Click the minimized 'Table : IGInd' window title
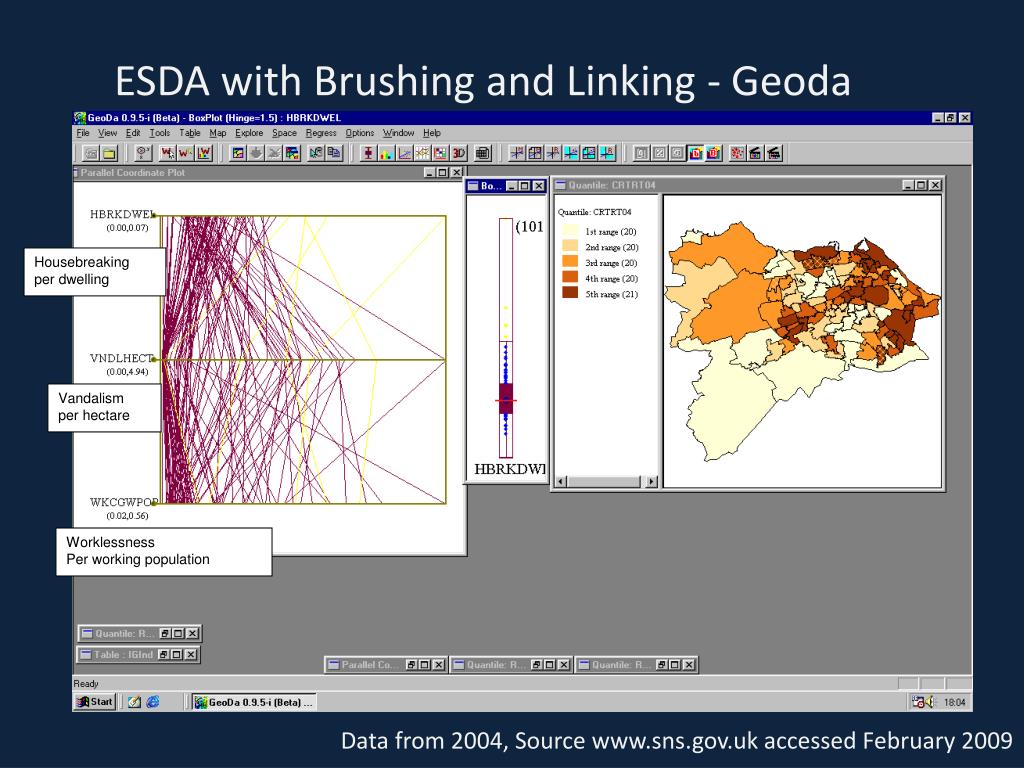 tap(123, 654)
